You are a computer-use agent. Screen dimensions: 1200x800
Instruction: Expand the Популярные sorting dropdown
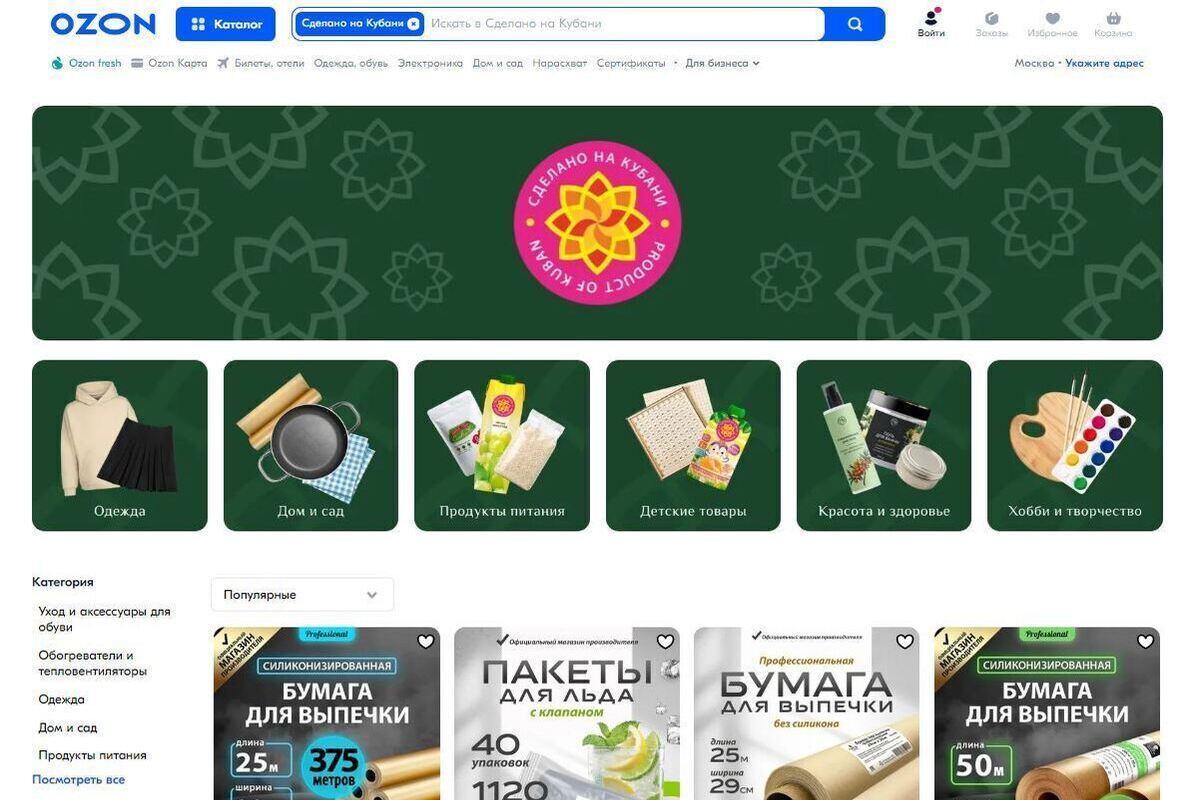point(302,594)
